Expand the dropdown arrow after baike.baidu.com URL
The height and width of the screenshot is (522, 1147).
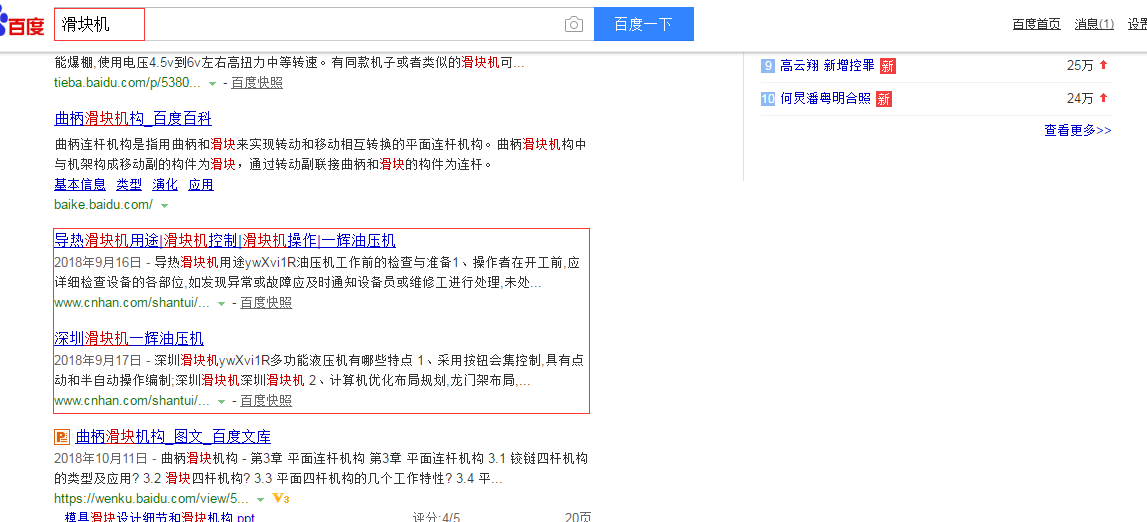(x=164, y=205)
